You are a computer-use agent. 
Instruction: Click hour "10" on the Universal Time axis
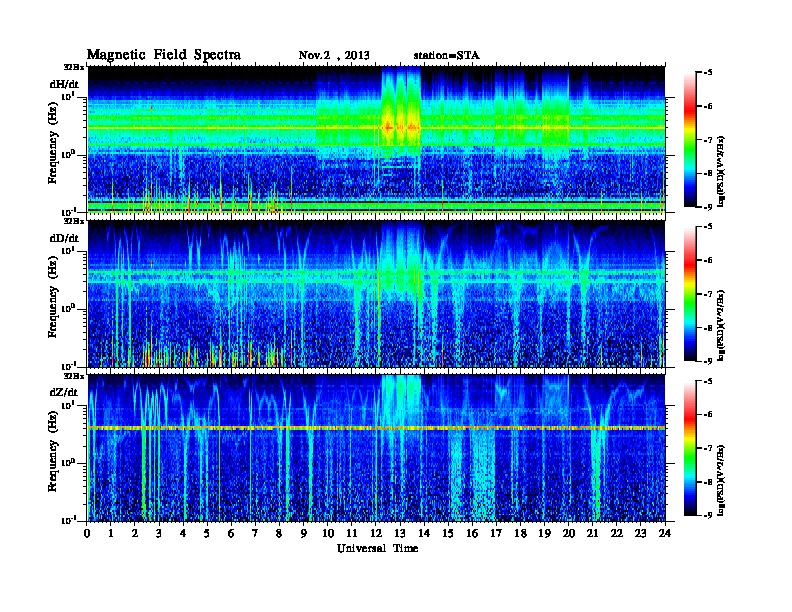click(x=328, y=533)
